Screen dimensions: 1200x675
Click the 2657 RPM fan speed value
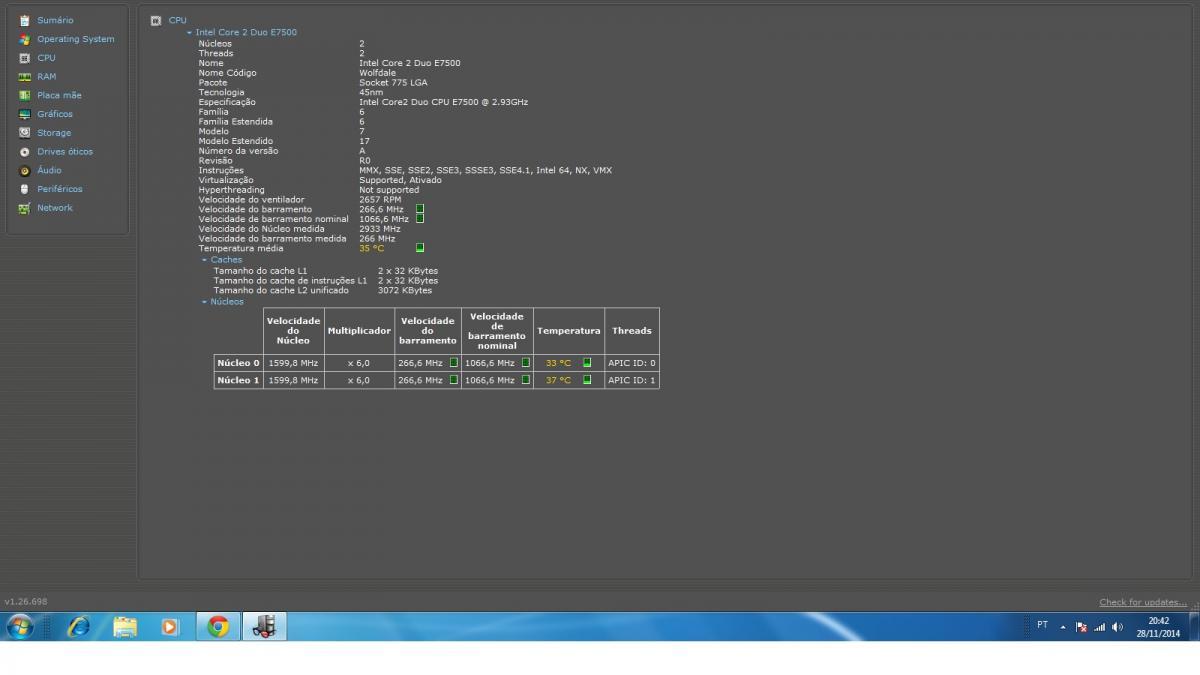(x=380, y=199)
